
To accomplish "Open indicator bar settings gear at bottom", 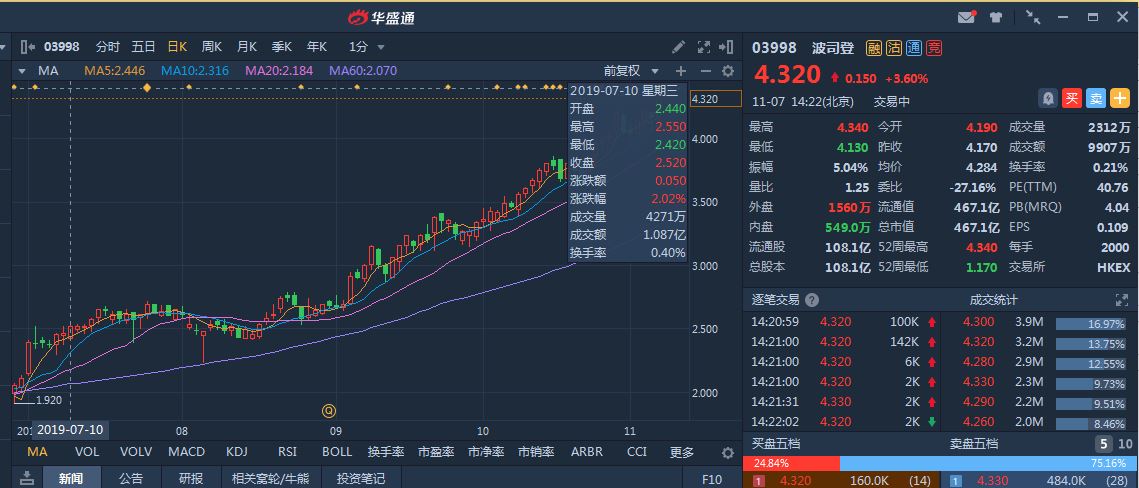I will coord(728,452).
